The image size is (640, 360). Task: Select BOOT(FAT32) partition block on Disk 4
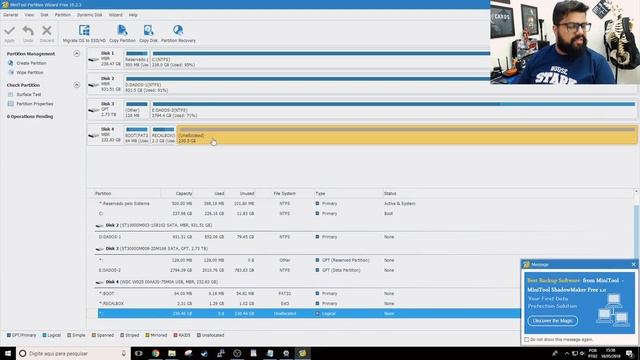pos(137,135)
